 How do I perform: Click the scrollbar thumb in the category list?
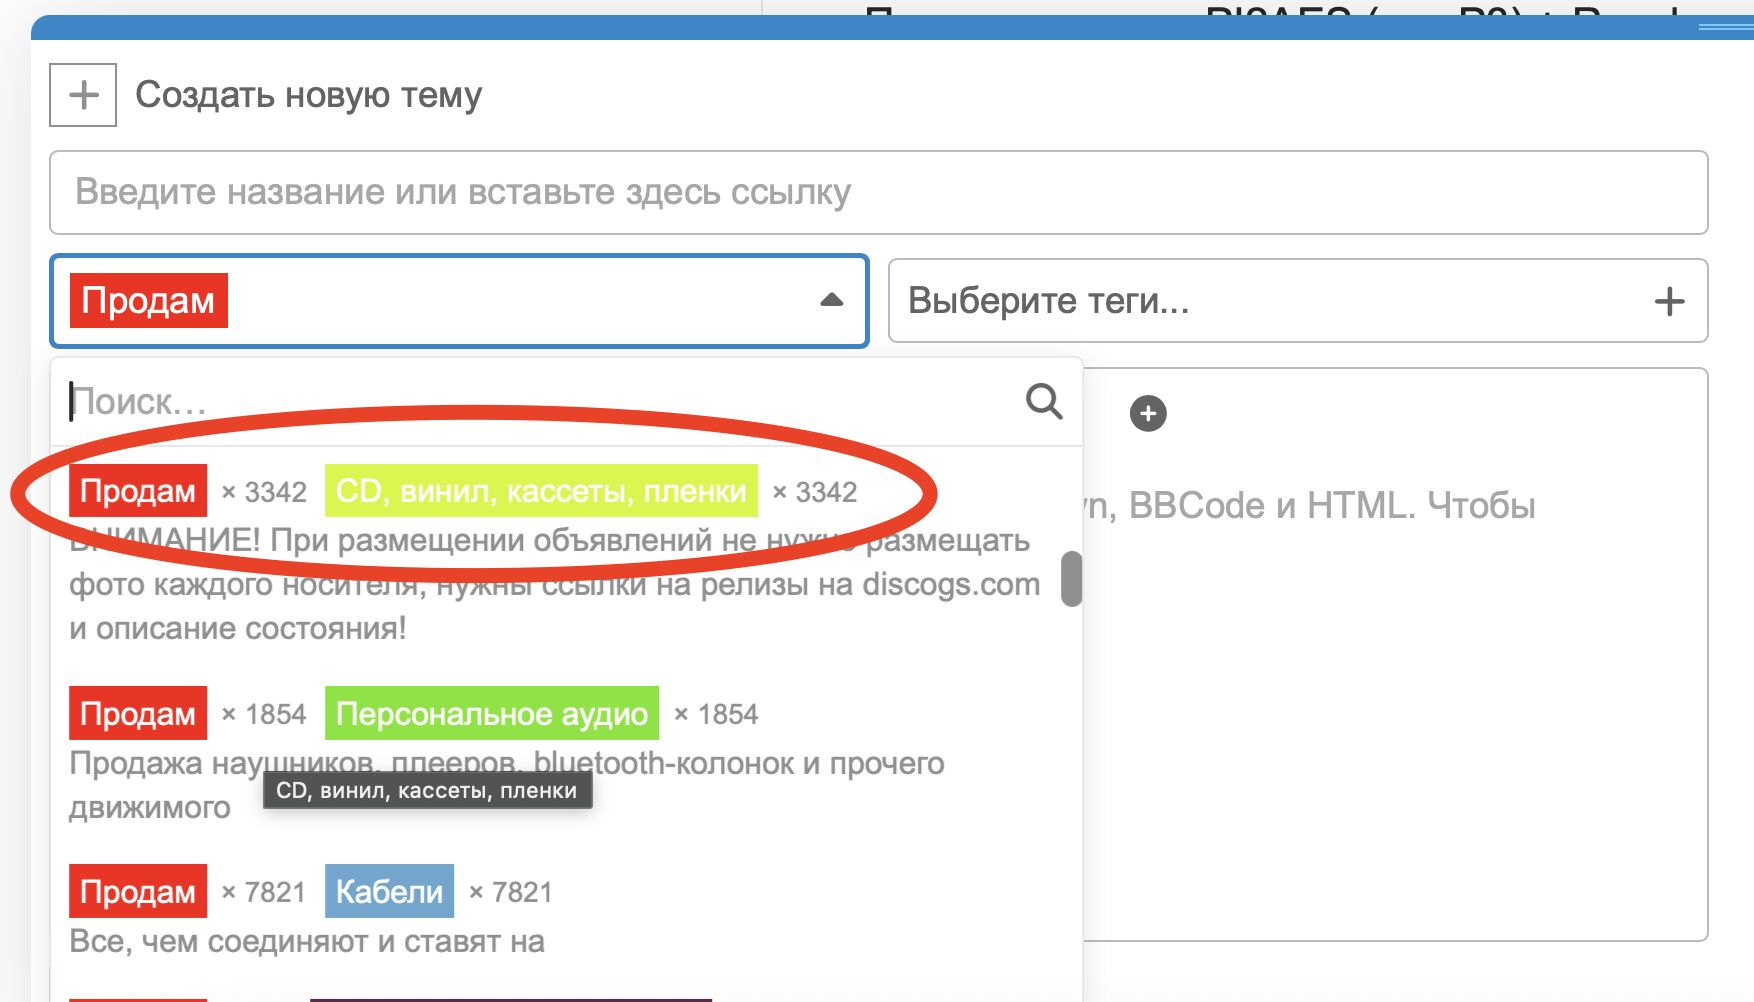click(x=1071, y=579)
